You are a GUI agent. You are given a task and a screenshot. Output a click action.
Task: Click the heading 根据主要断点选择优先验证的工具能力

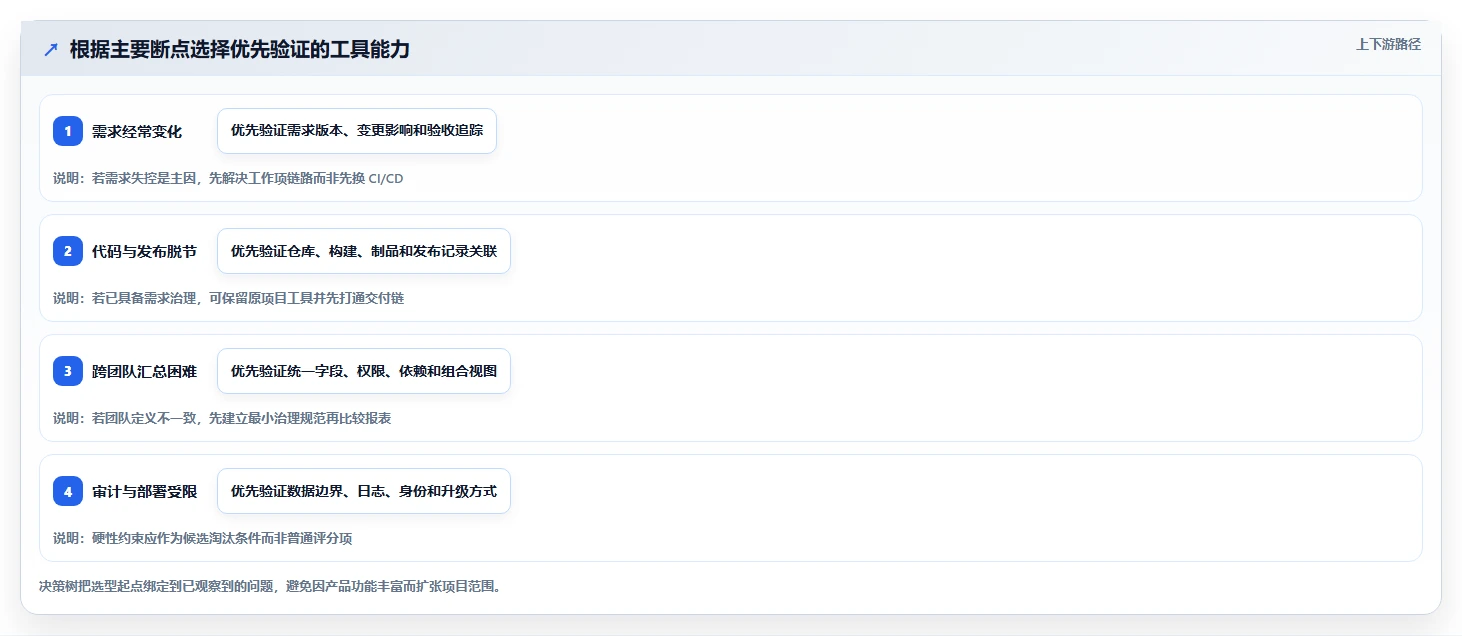point(240,50)
